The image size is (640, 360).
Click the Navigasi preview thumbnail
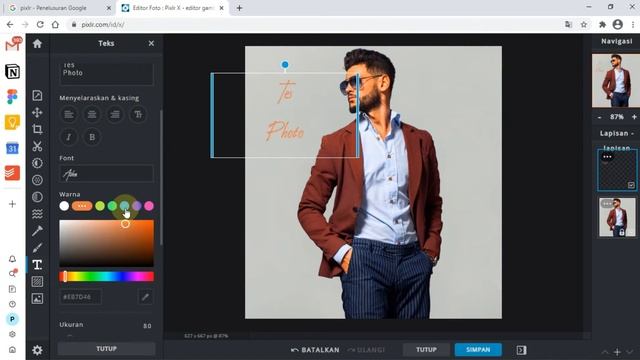[x=616, y=80]
